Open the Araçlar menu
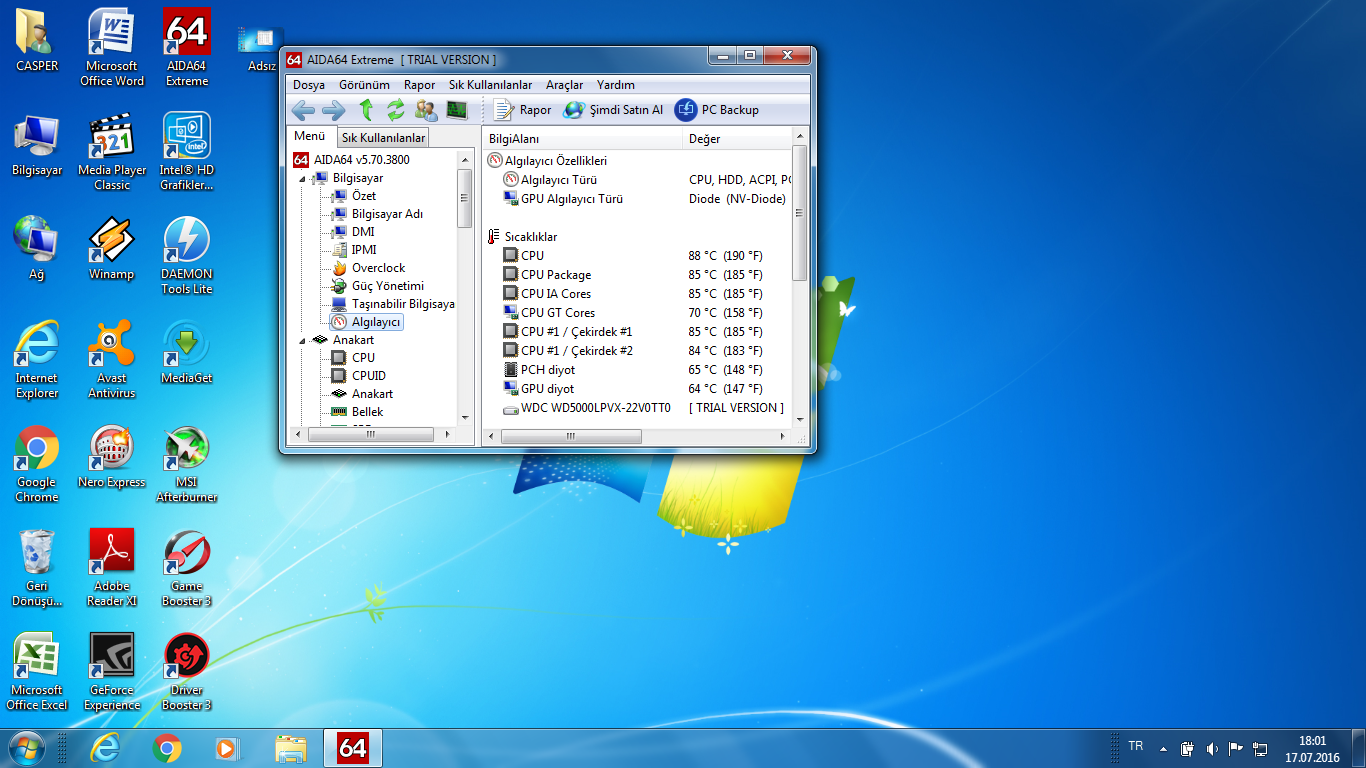 [x=564, y=85]
